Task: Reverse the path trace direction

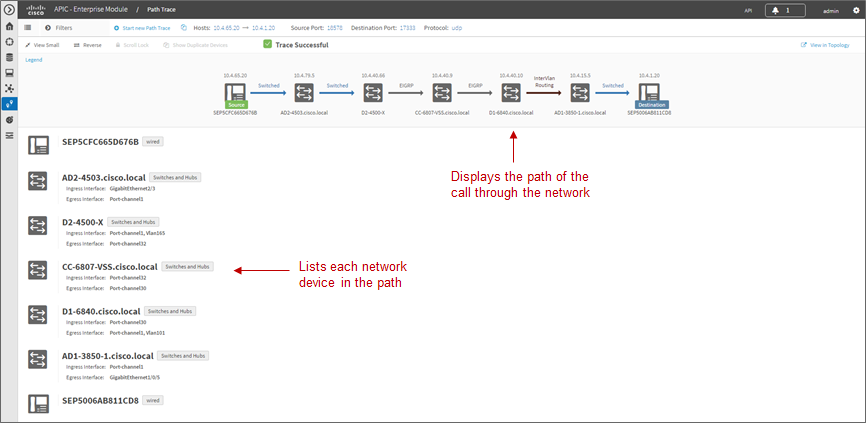Action: 87,45
